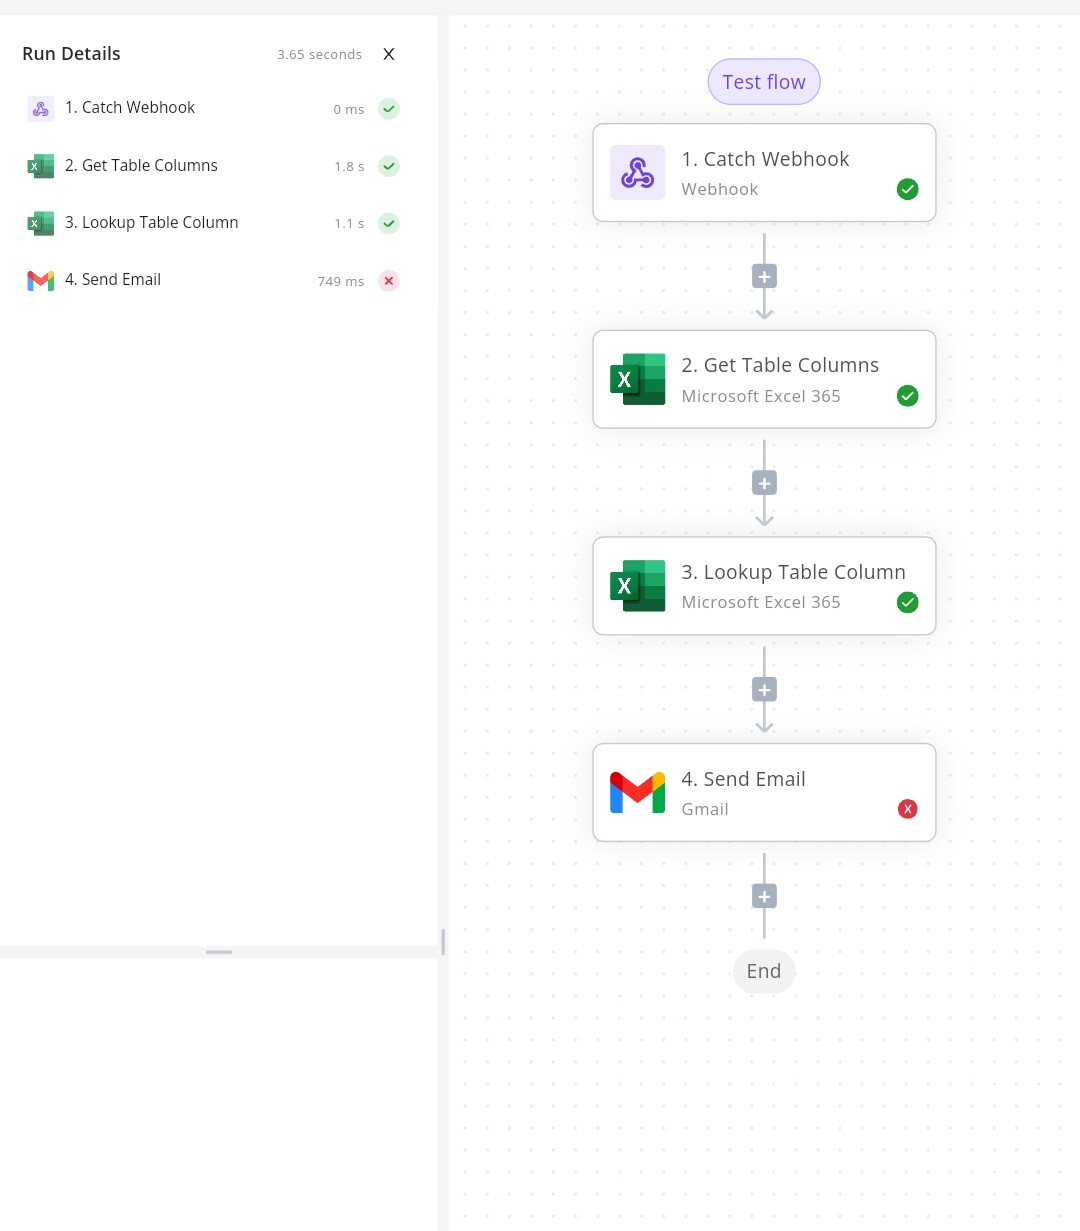
Task: Click green check on Get Table Columns node
Action: pyautogui.click(x=907, y=396)
